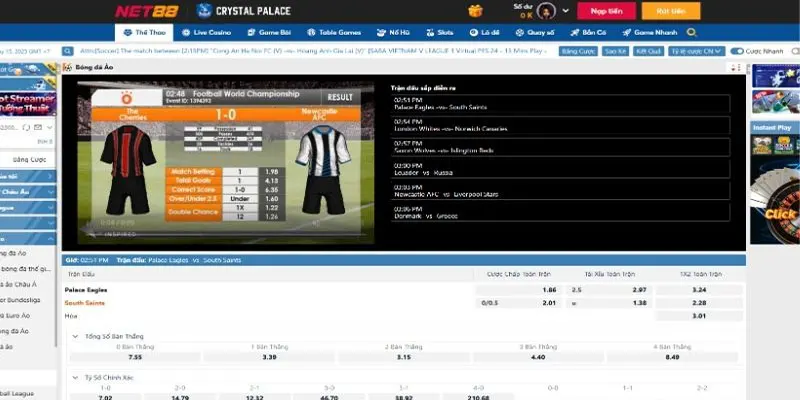Collapse the Tỷ Số Chính Xác section
Viewport: 800px width, 400px height.
coord(75,378)
